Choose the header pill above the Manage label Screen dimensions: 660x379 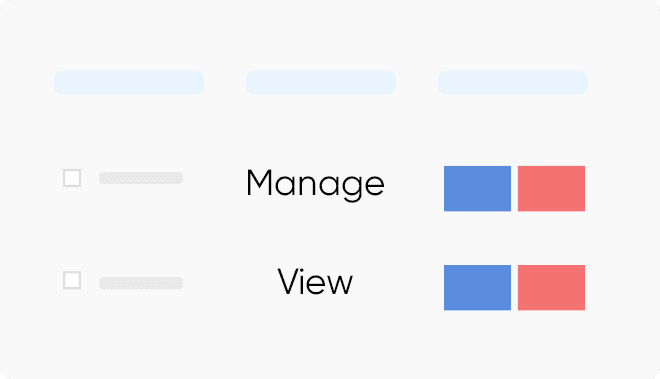(x=321, y=83)
